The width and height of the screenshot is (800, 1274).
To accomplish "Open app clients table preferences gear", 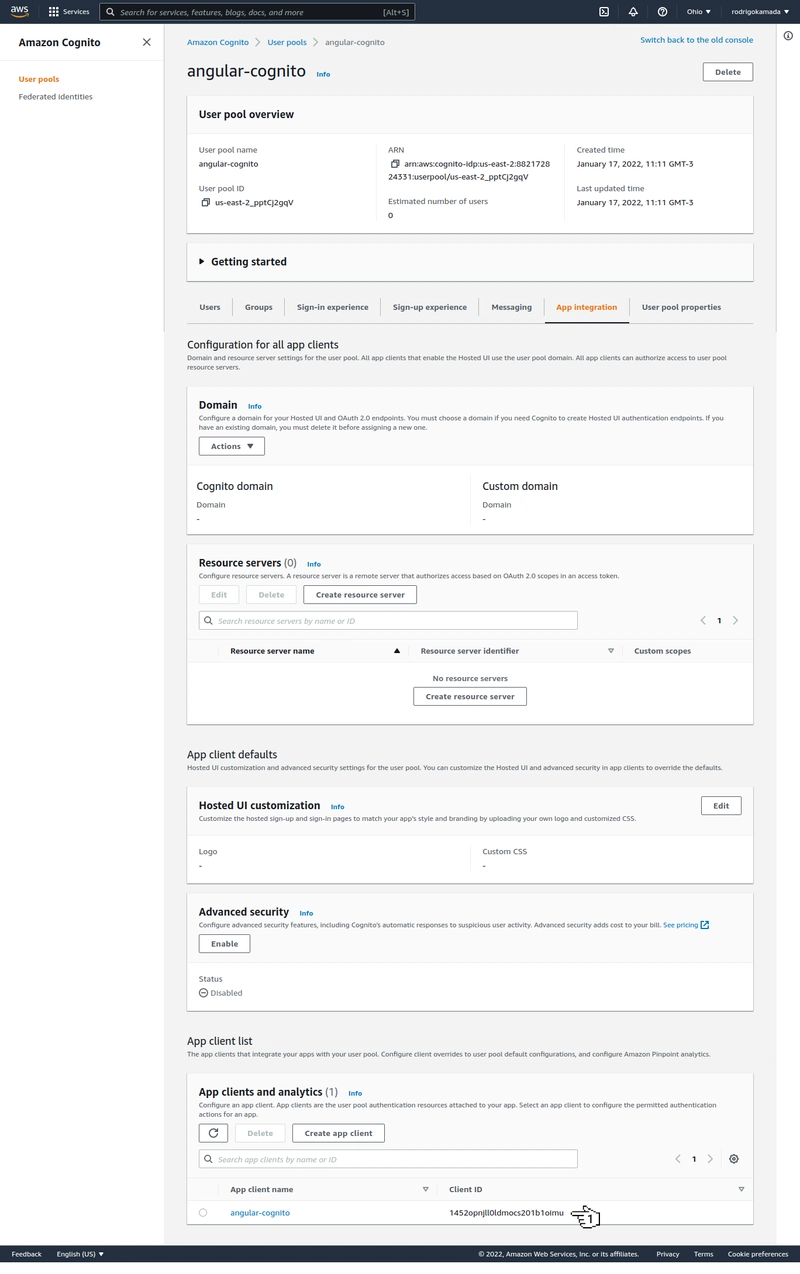I will pos(734,1159).
